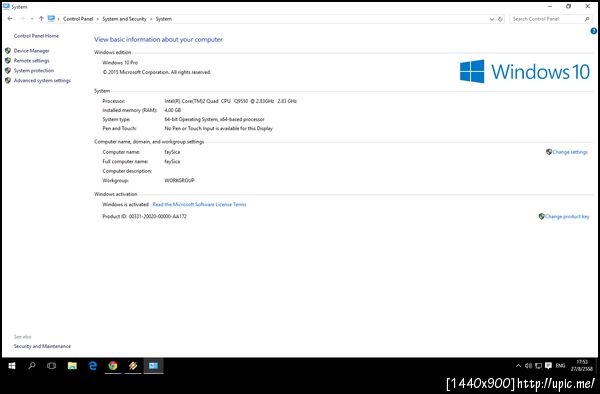Open the blue Help question mark icon
Viewport: 600px width, 394px height.
tap(593, 31)
